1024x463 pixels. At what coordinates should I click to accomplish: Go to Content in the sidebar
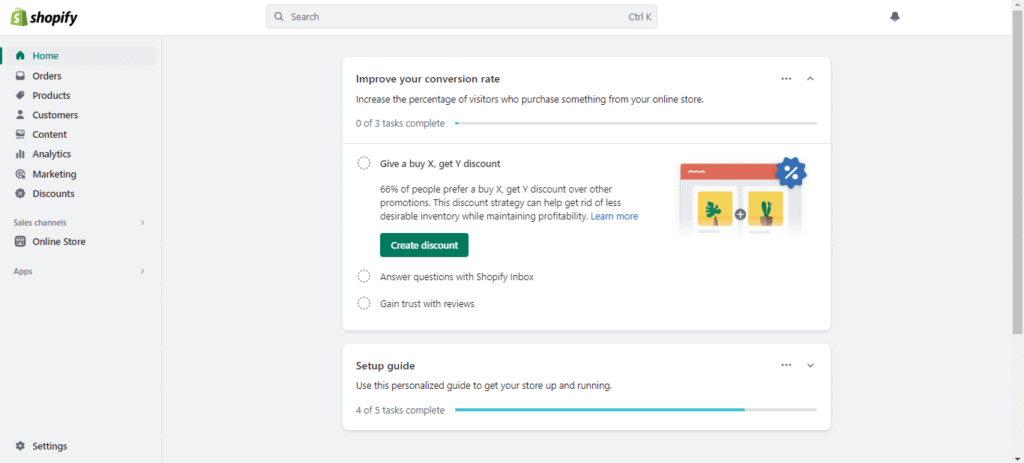click(49, 134)
